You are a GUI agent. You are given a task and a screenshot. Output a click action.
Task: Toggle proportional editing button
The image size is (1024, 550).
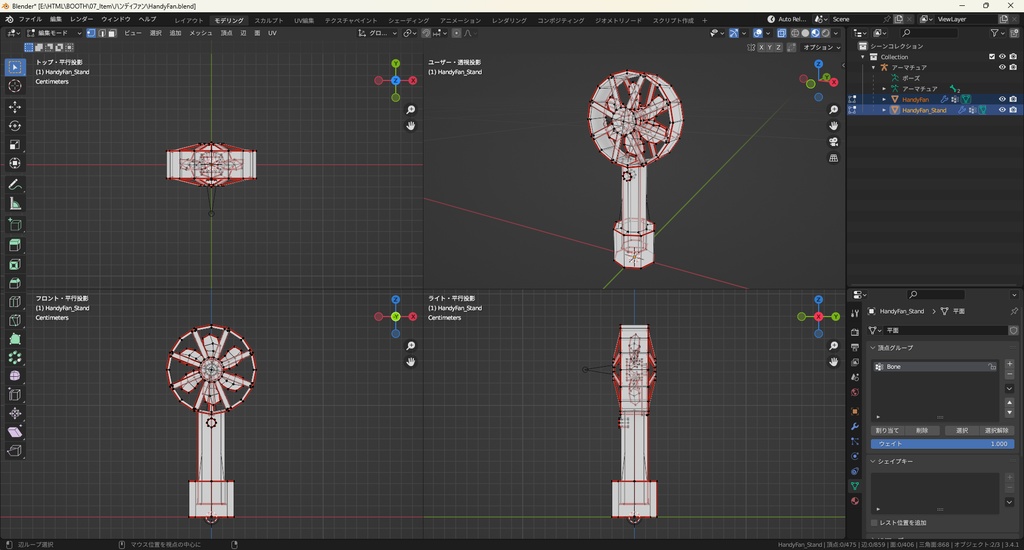pyautogui.click(x=456, y=33)
